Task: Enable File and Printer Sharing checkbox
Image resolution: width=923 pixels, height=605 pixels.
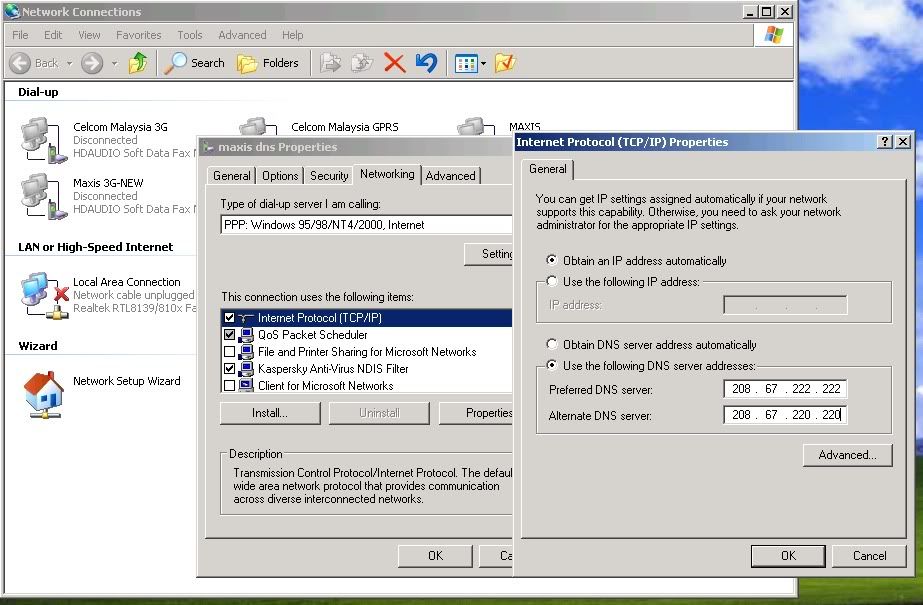Action: [230, 352]
